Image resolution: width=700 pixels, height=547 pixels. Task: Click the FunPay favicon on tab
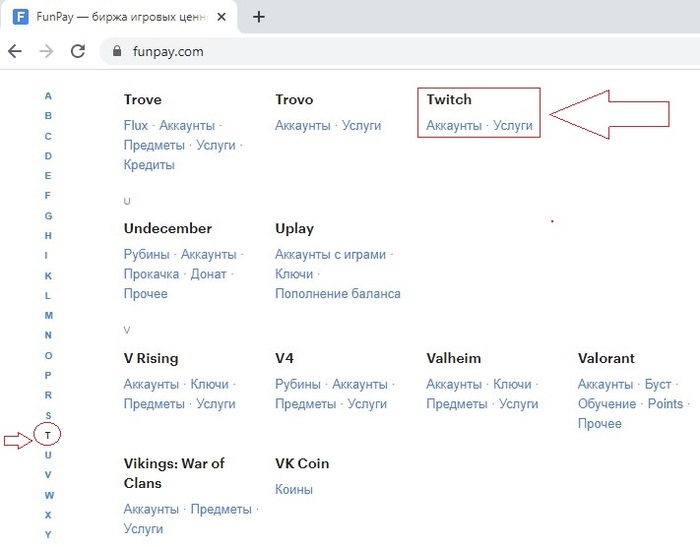tap(20, 16)
